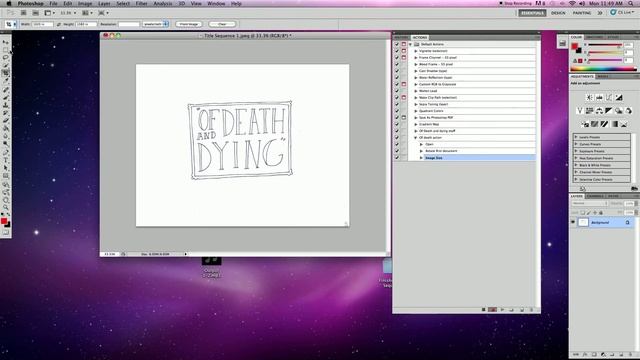Image resolution: width=640 pixels, height=360 pixels.
Task: Open the CS Live menu
Action: [x=622, y=13]
